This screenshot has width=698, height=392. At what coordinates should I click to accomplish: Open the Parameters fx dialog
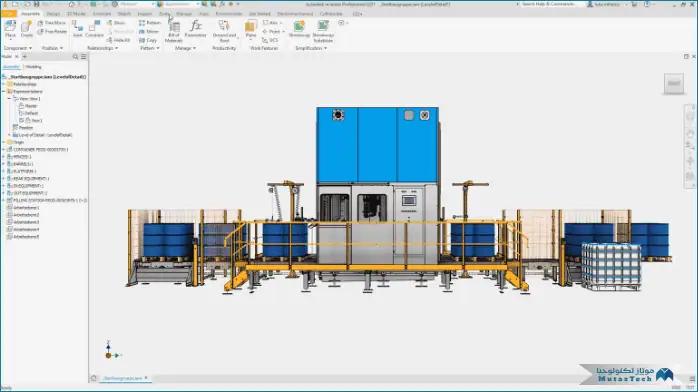(195, 29)
